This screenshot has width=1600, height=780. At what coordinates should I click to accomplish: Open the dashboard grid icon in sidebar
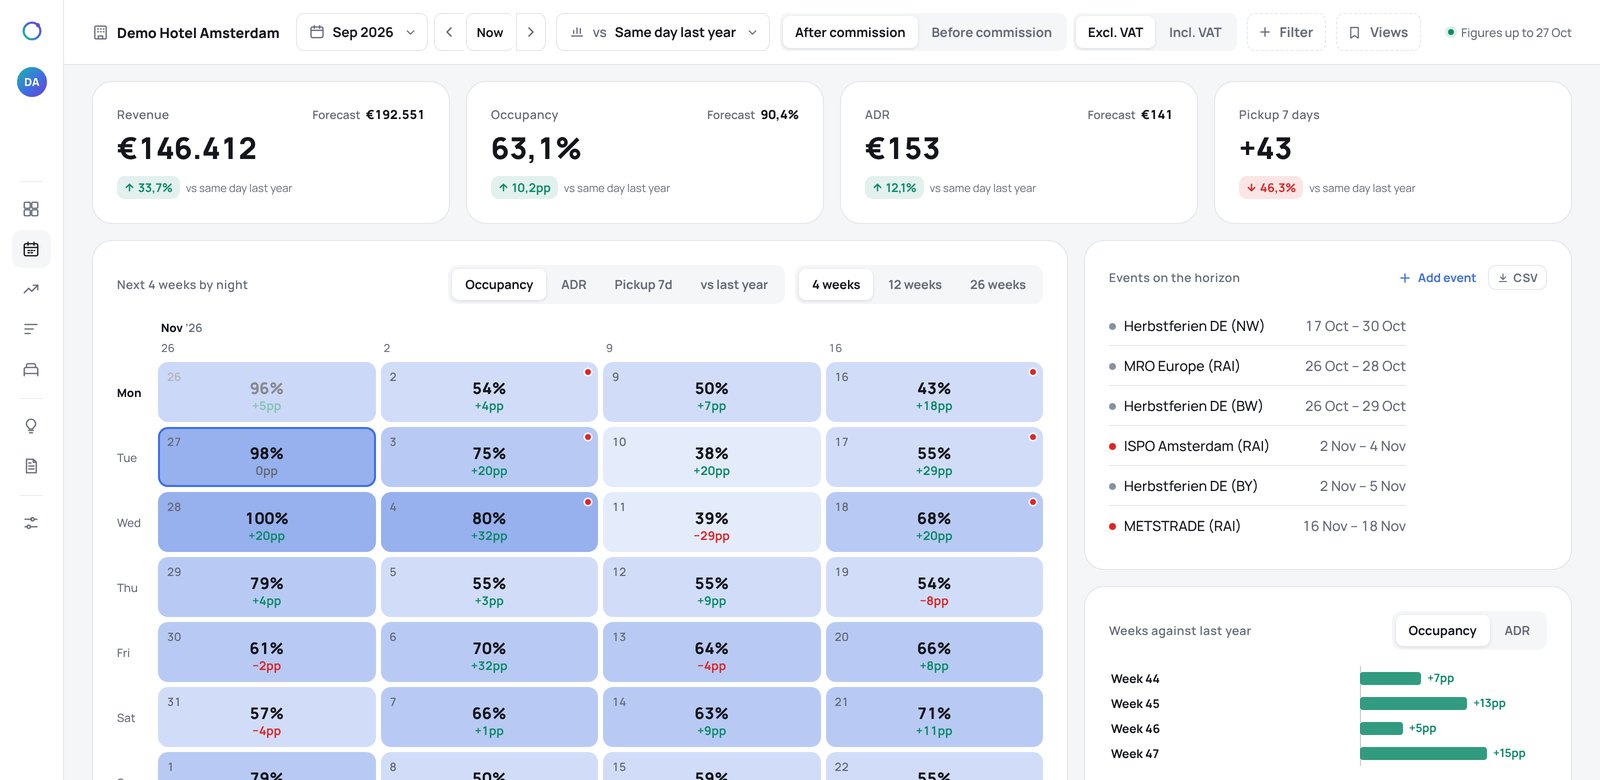(31, 209)
